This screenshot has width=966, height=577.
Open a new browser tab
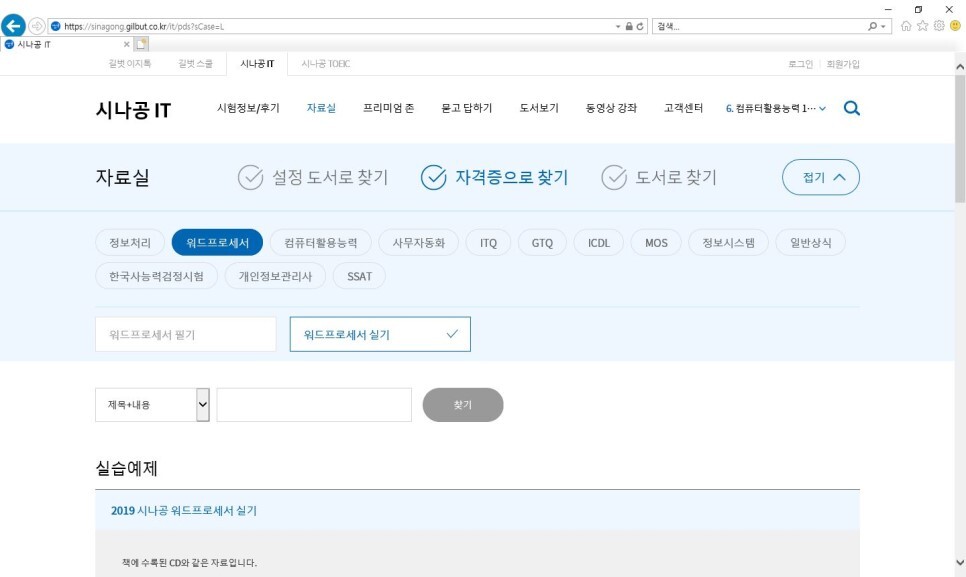(141, 44)
